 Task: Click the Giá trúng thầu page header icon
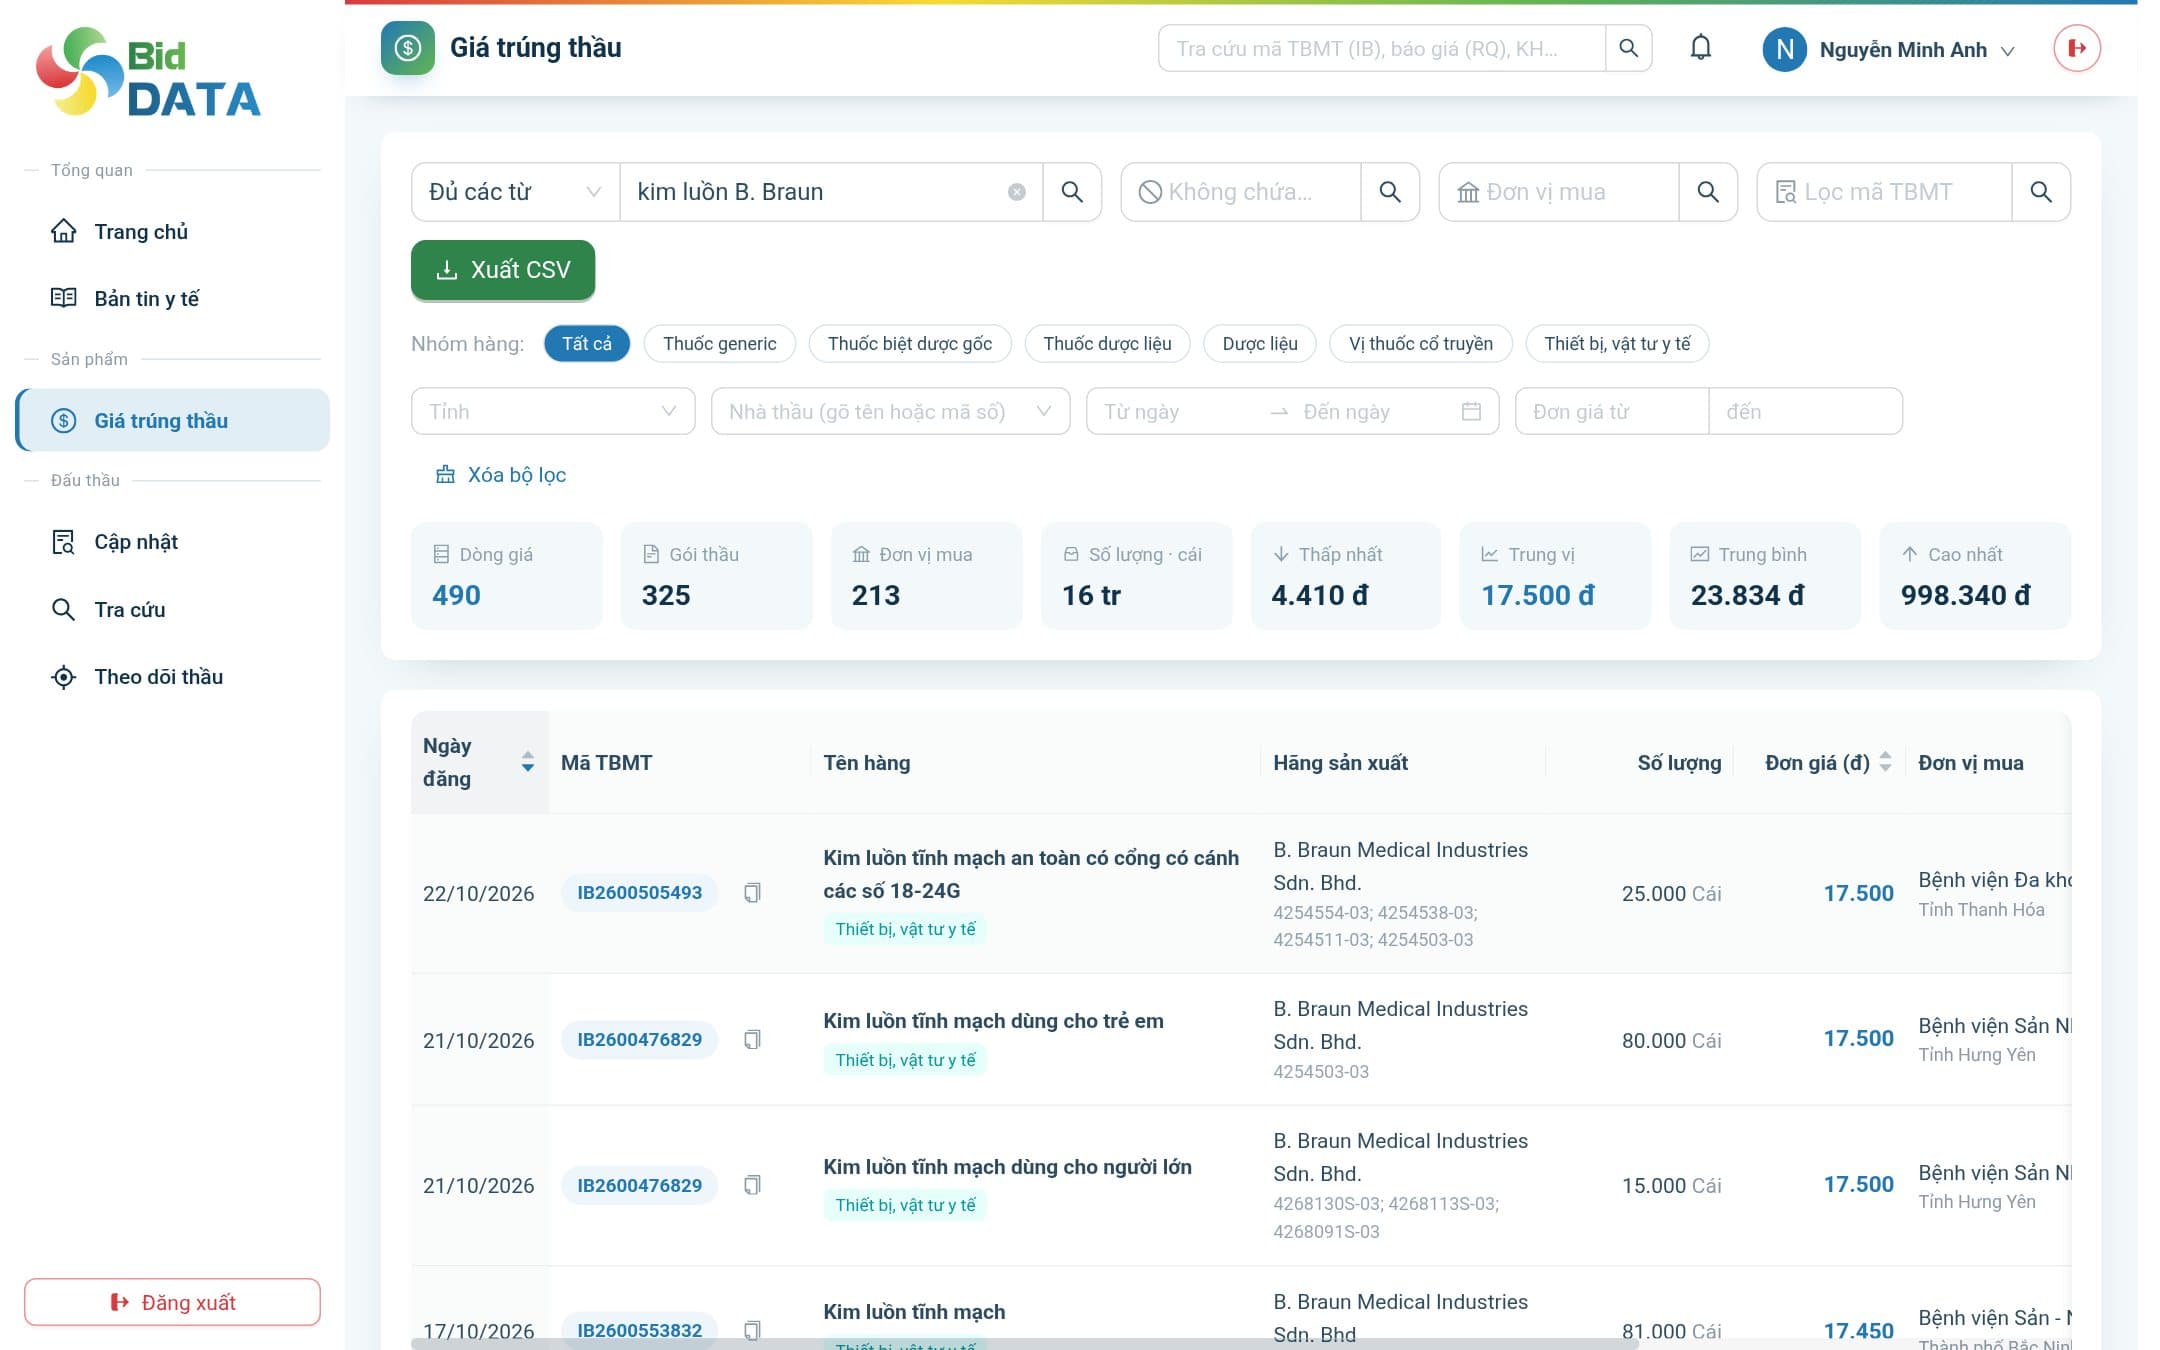point(407,48)
